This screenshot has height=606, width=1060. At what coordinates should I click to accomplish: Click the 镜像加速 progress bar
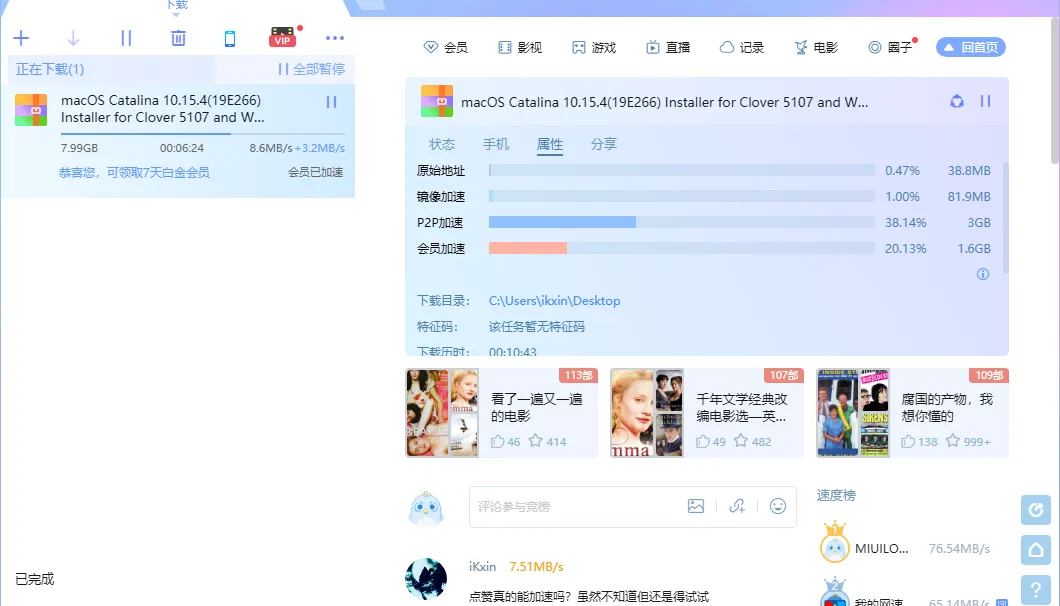point(681,196)
